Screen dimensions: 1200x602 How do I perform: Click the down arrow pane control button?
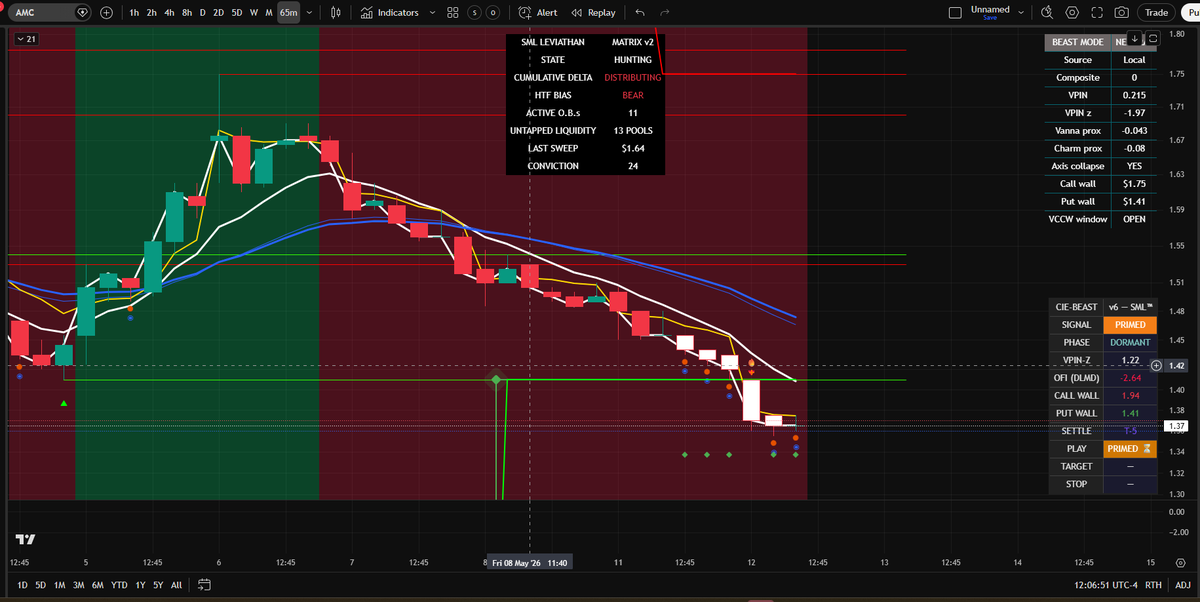pos(1134,38)
